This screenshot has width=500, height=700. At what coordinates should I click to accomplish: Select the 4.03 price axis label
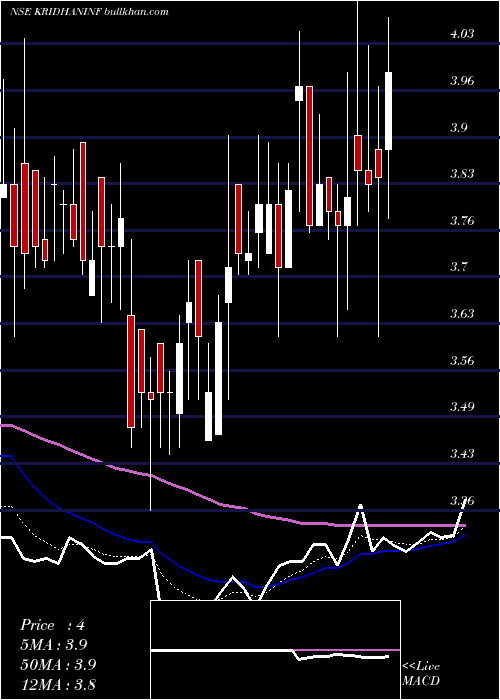[x=462, y=34]
